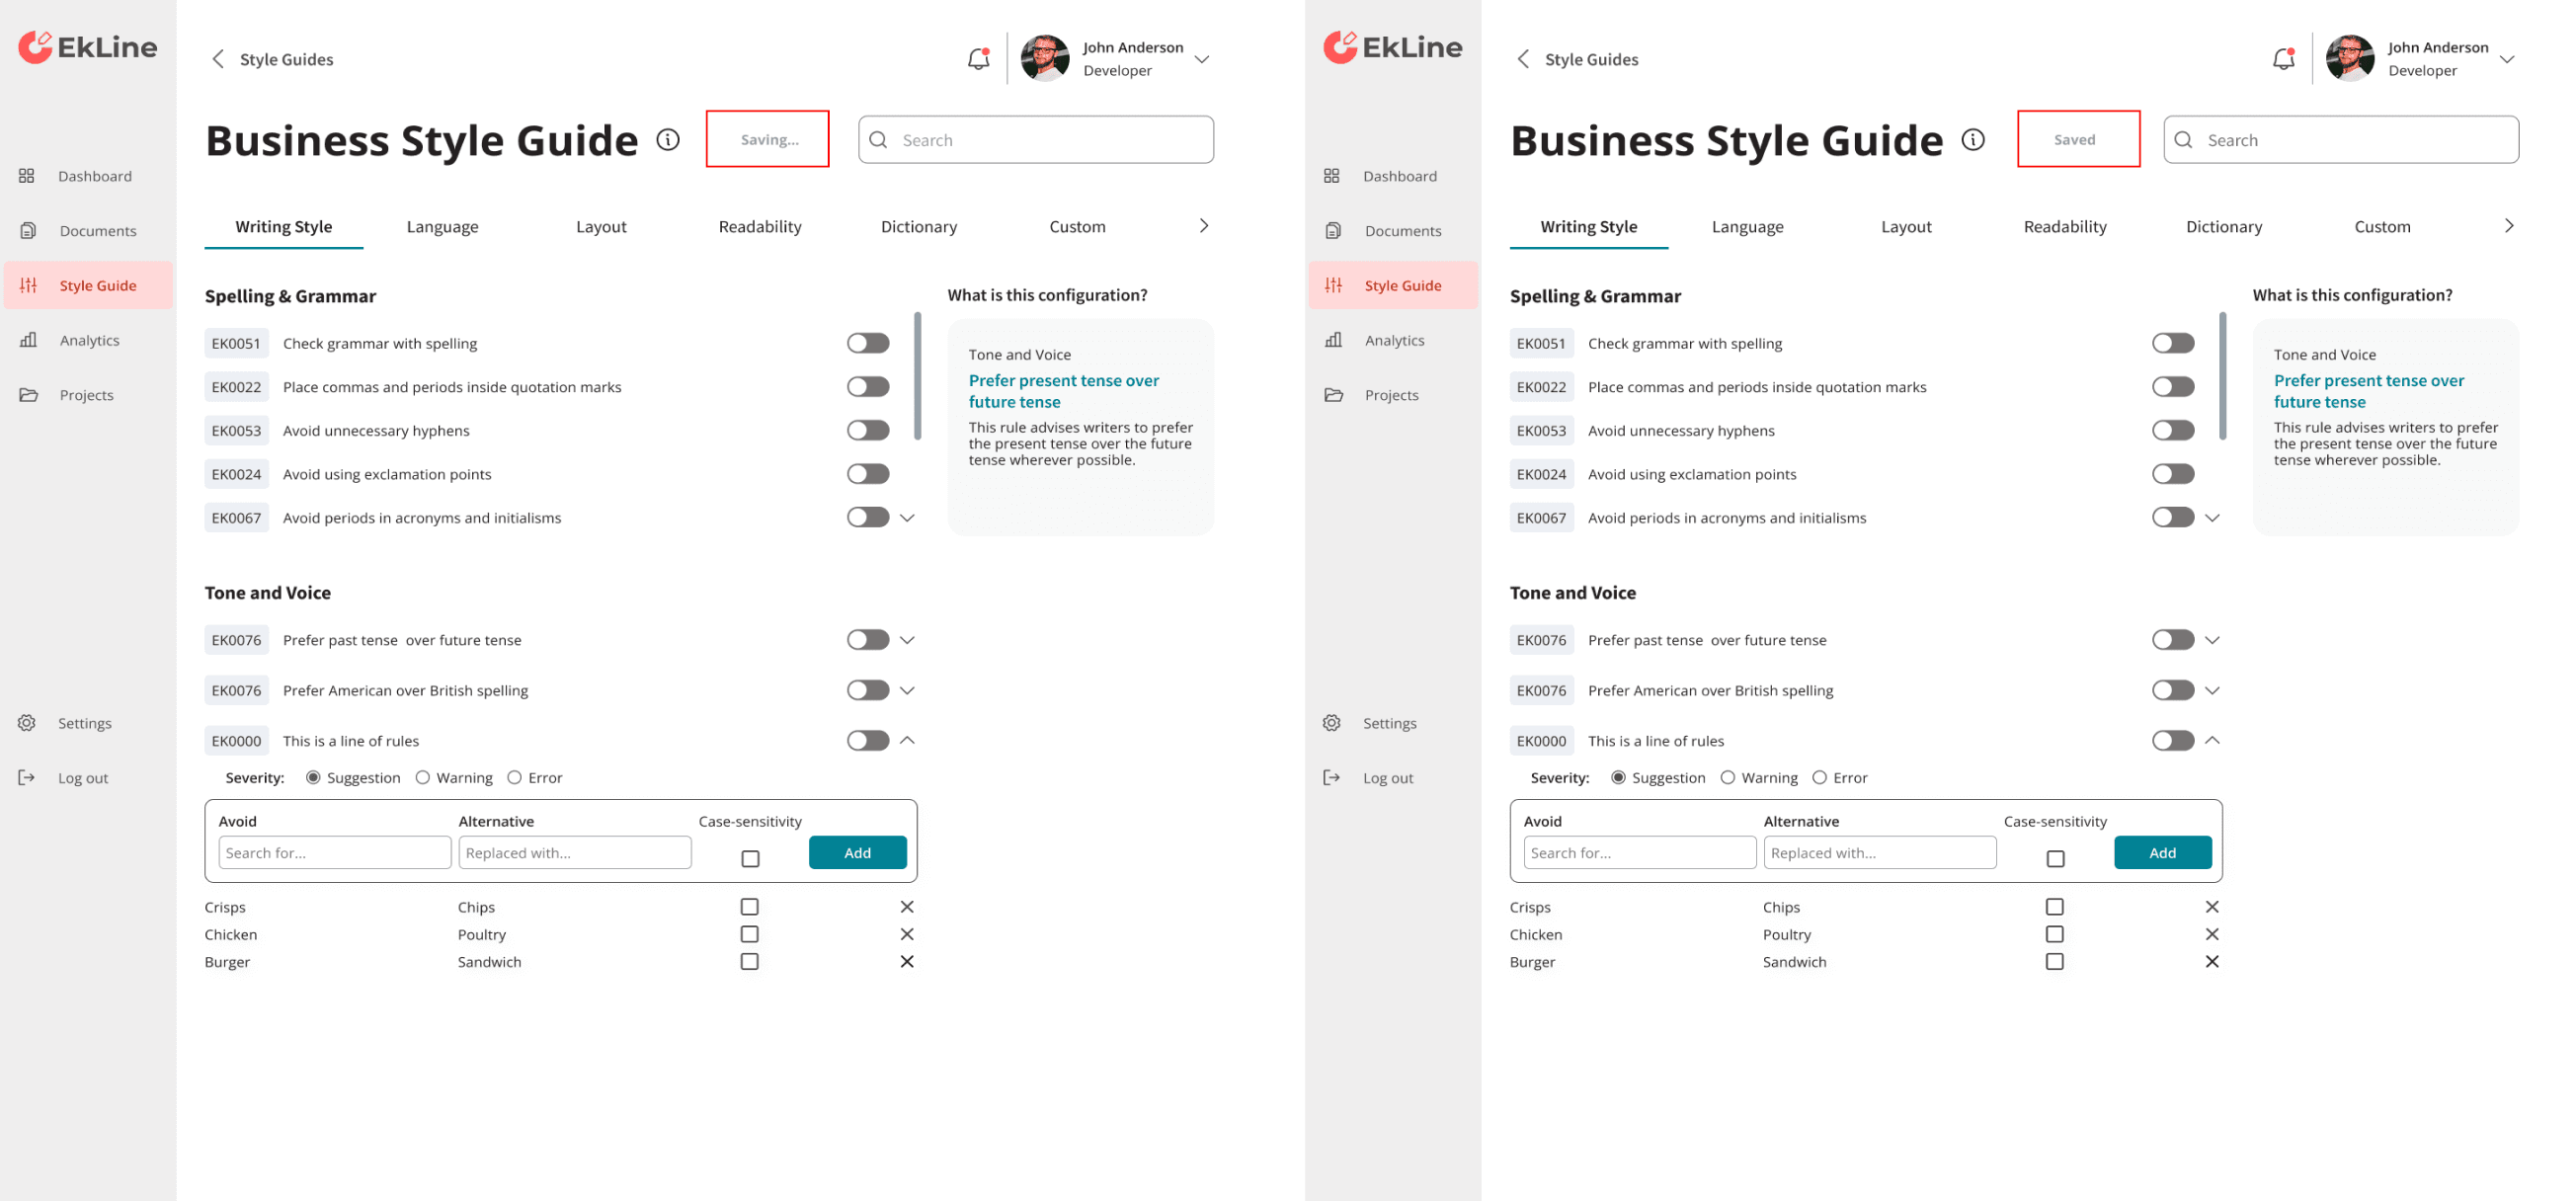2576x1201 pixels.
Task: Select Warning severity in the Saved view
Action: click(x=1727, y=778)
